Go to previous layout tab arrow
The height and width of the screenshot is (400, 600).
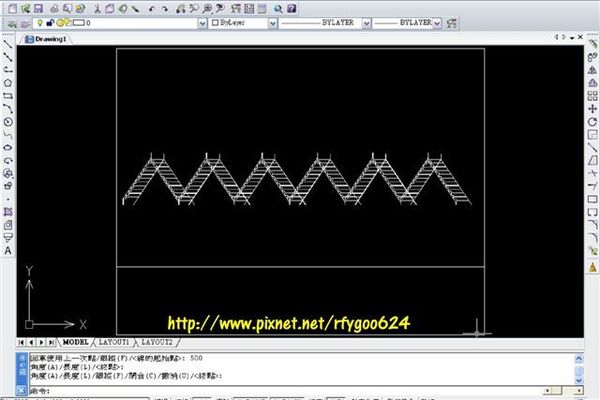pos(31,342)
